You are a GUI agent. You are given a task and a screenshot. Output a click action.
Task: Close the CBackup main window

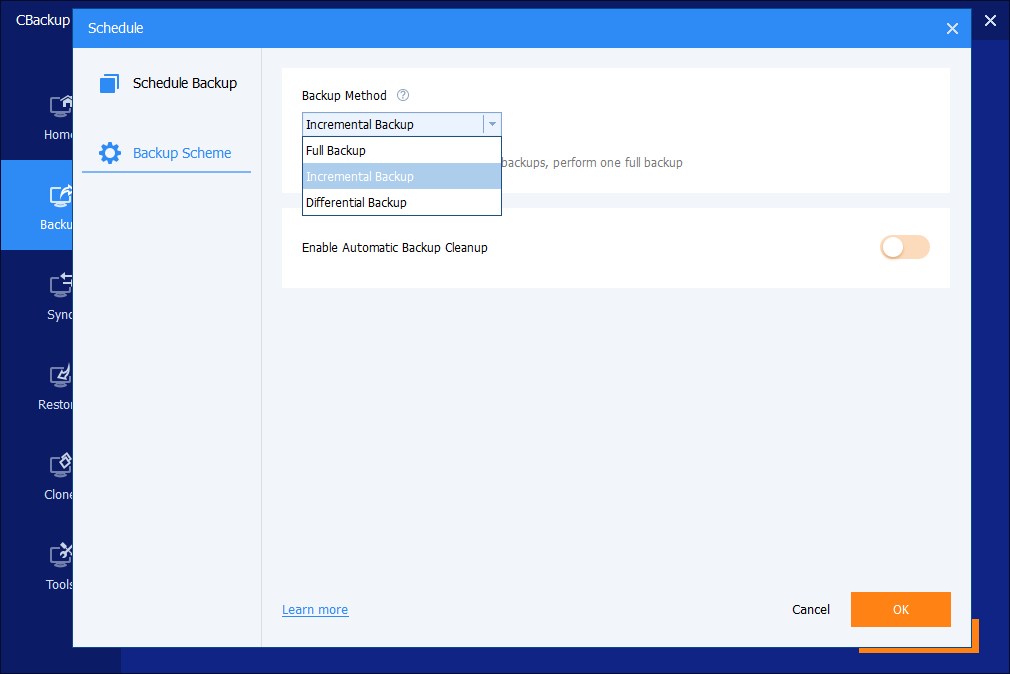point(990,20)
